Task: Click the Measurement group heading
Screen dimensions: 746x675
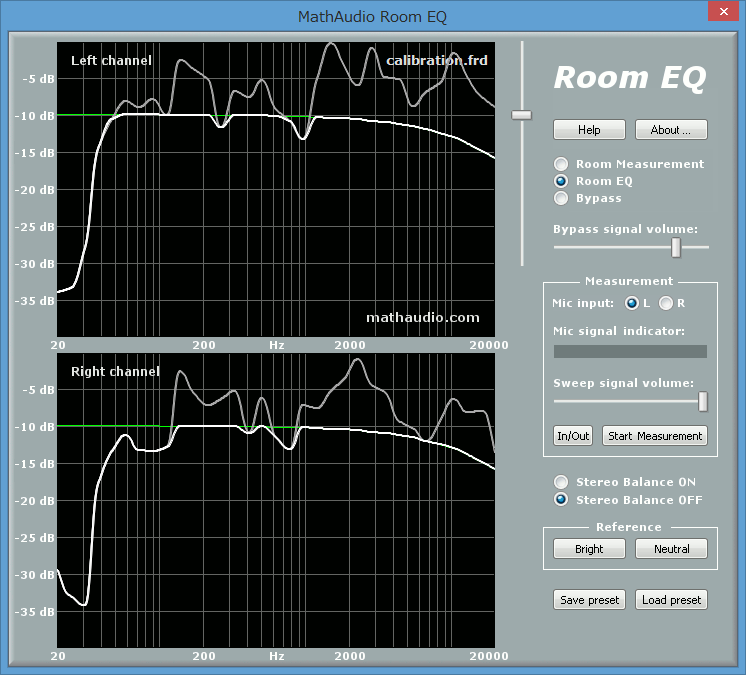Action: (629, 281)
